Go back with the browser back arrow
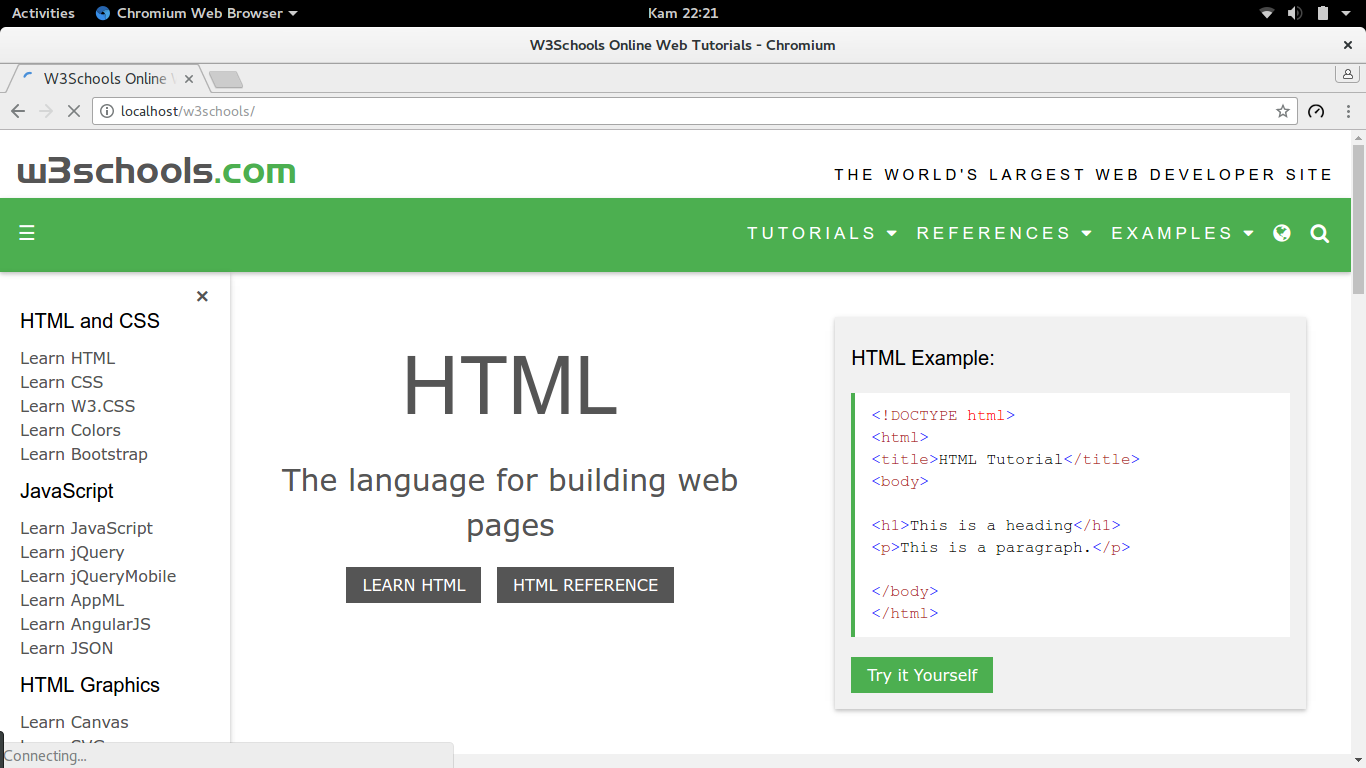Screen dimensions: 1366x768 point(17,111)
